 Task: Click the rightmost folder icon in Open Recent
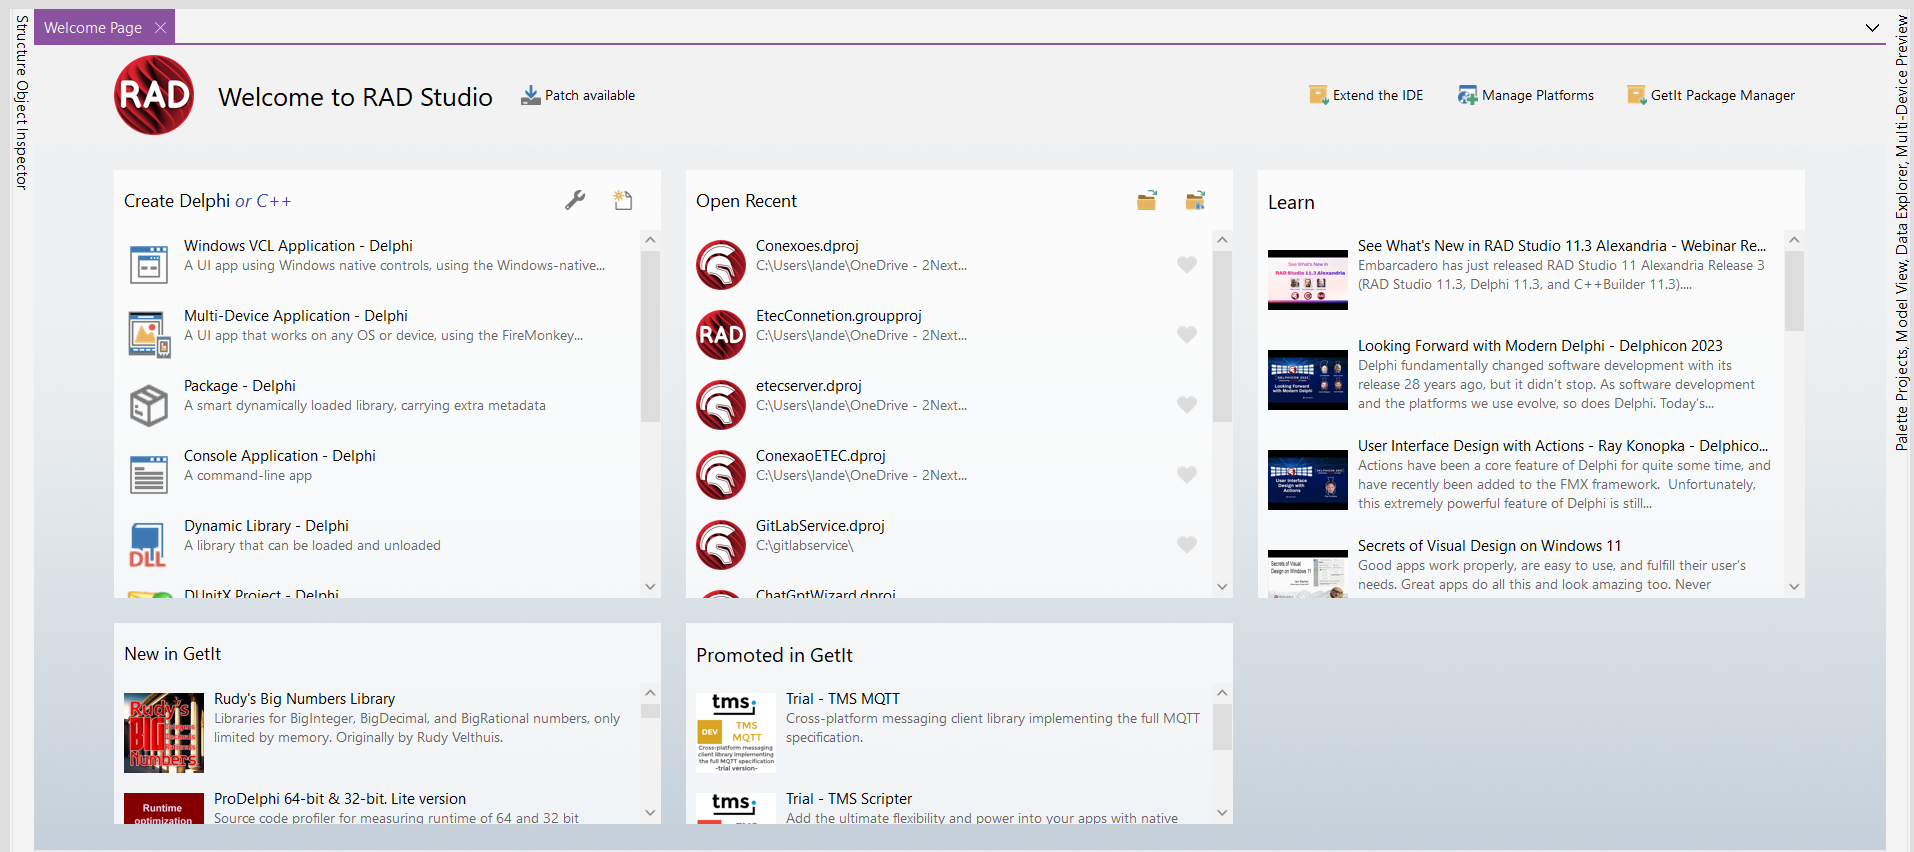1195,201
